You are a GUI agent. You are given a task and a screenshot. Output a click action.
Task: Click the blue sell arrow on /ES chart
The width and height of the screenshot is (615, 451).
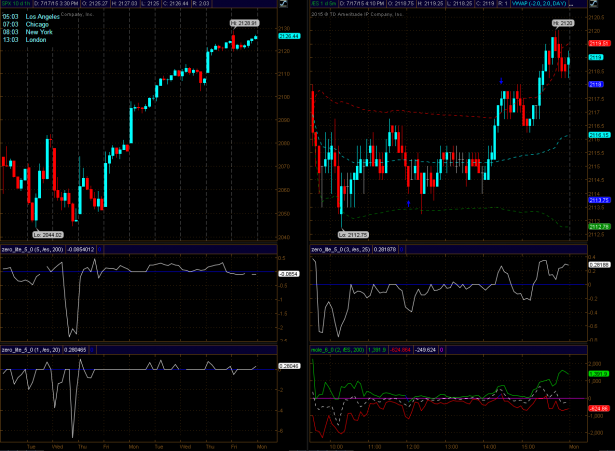point(501,81)
